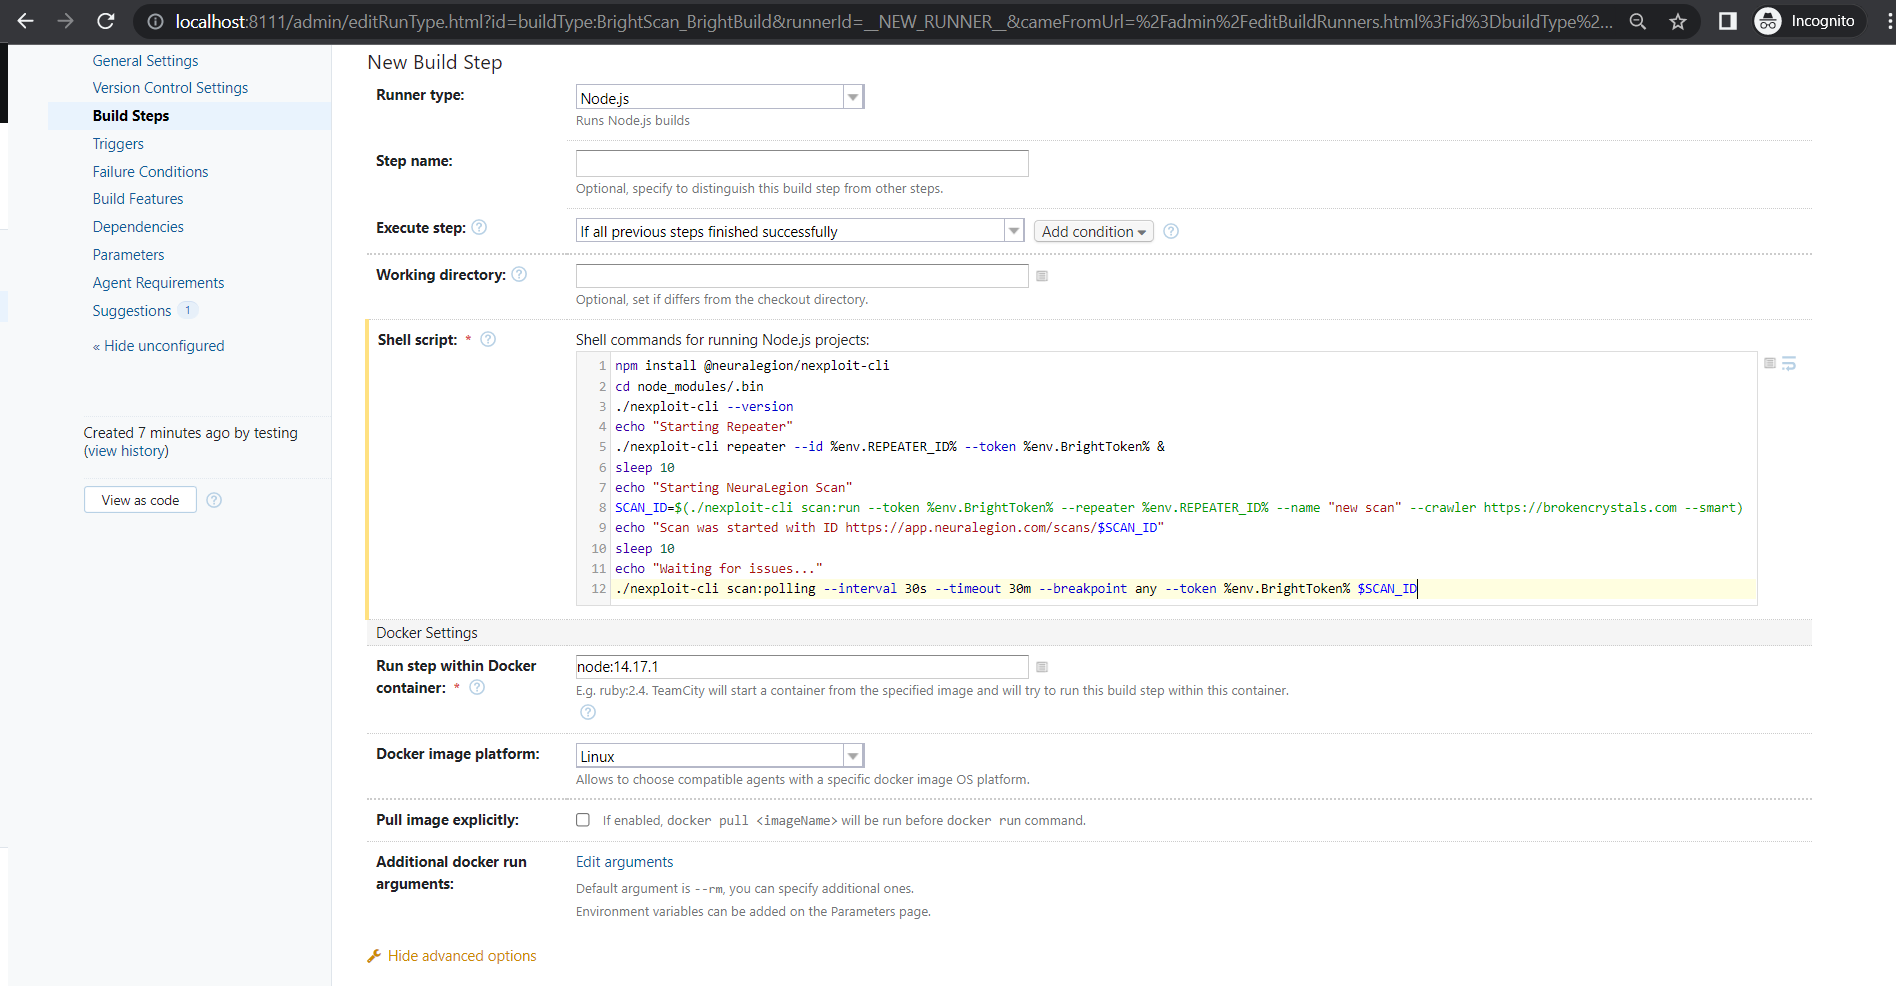Click the browser address bar URL
1896x986 pixels.
[893, 21]
